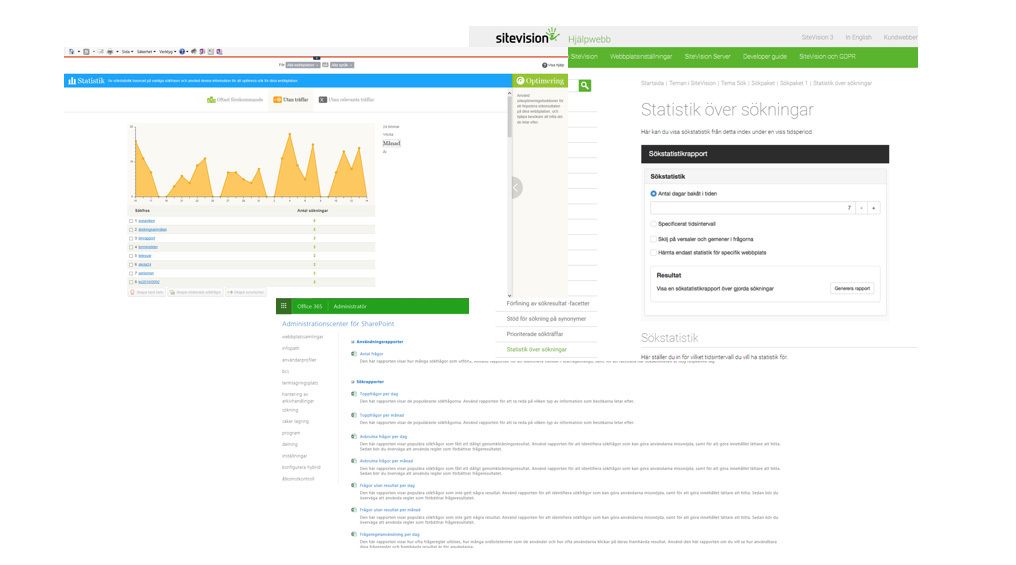Click the Visa hjälp question mark icon
The width and height of the screenshot is (1016, 565).
pos(544,65)
